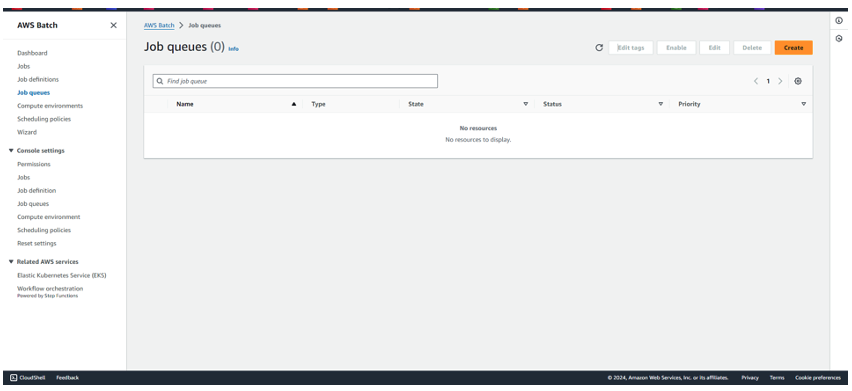Image resolution: width=852 pixels, height=391 pixels.
Task: Open Elastic Kubernetes Service (EKS) link
Action: coord(62,275)
